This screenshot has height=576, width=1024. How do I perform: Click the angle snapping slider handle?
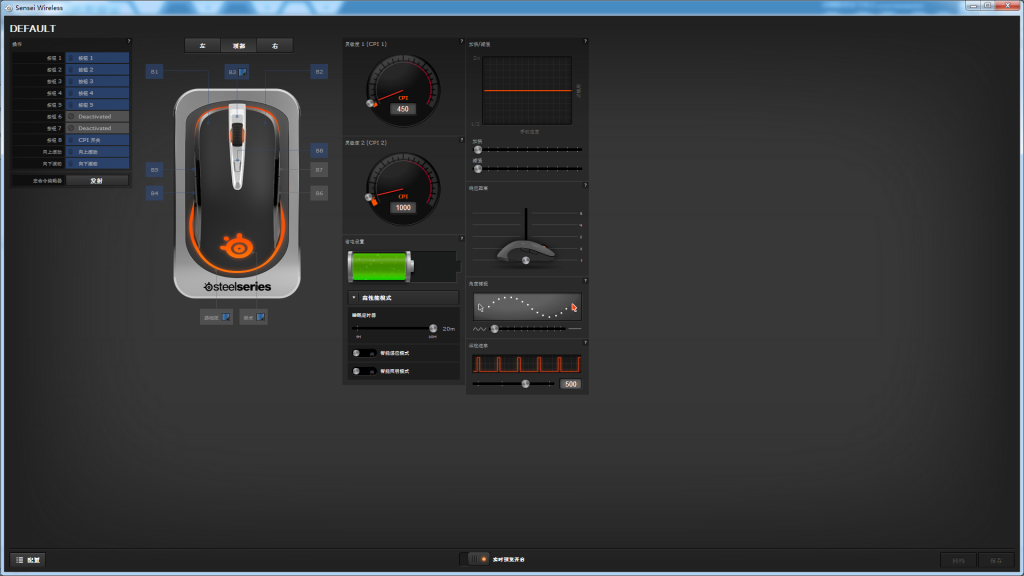(494, 329)
